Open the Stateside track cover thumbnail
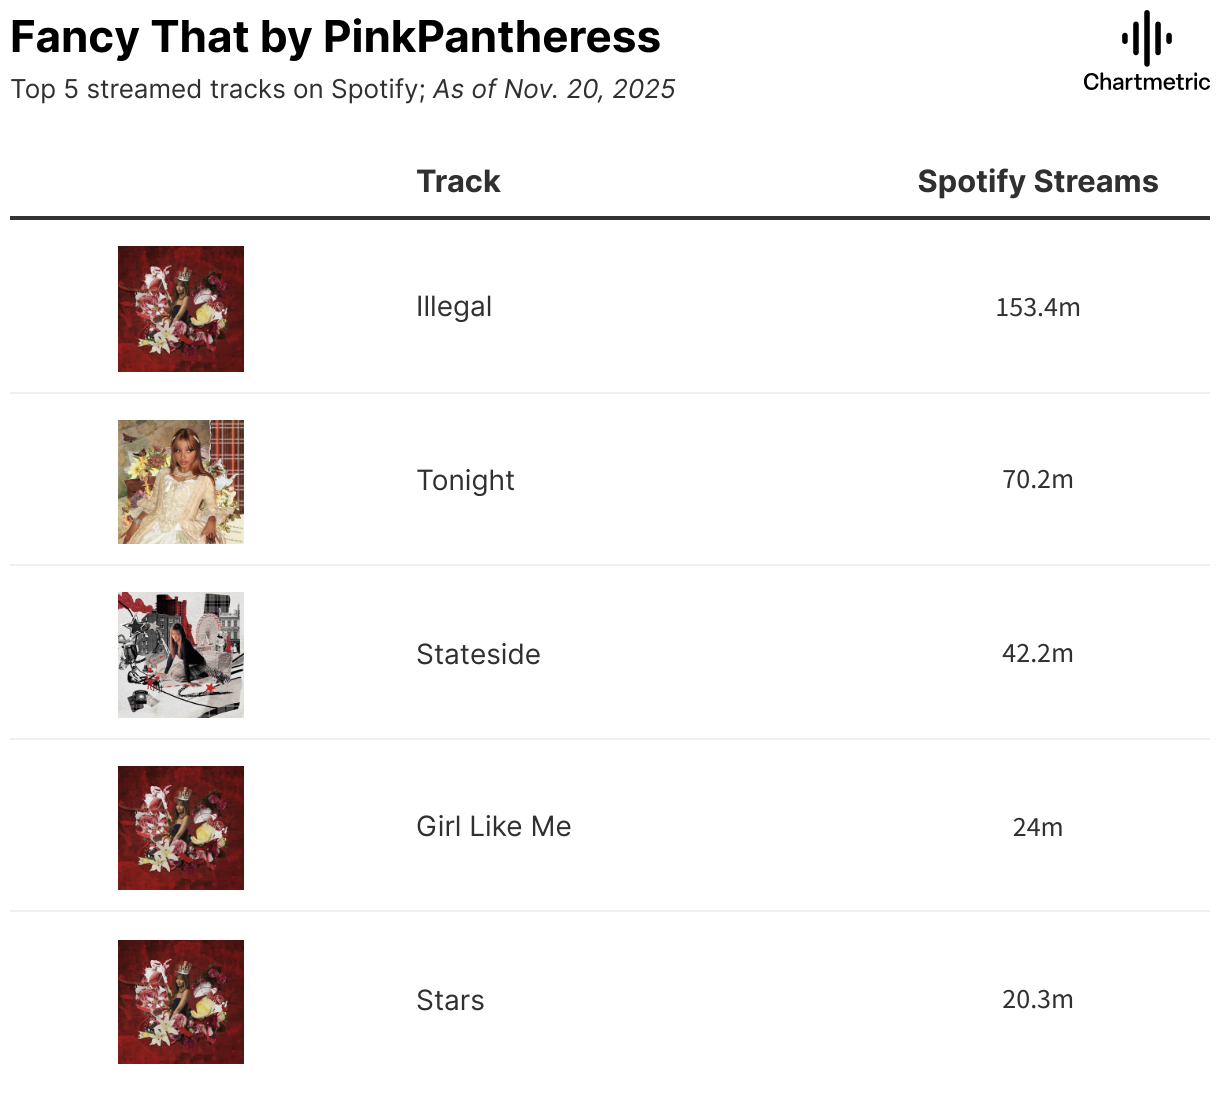This screenshot has height=1096, width=1220. tap(181, 655)
